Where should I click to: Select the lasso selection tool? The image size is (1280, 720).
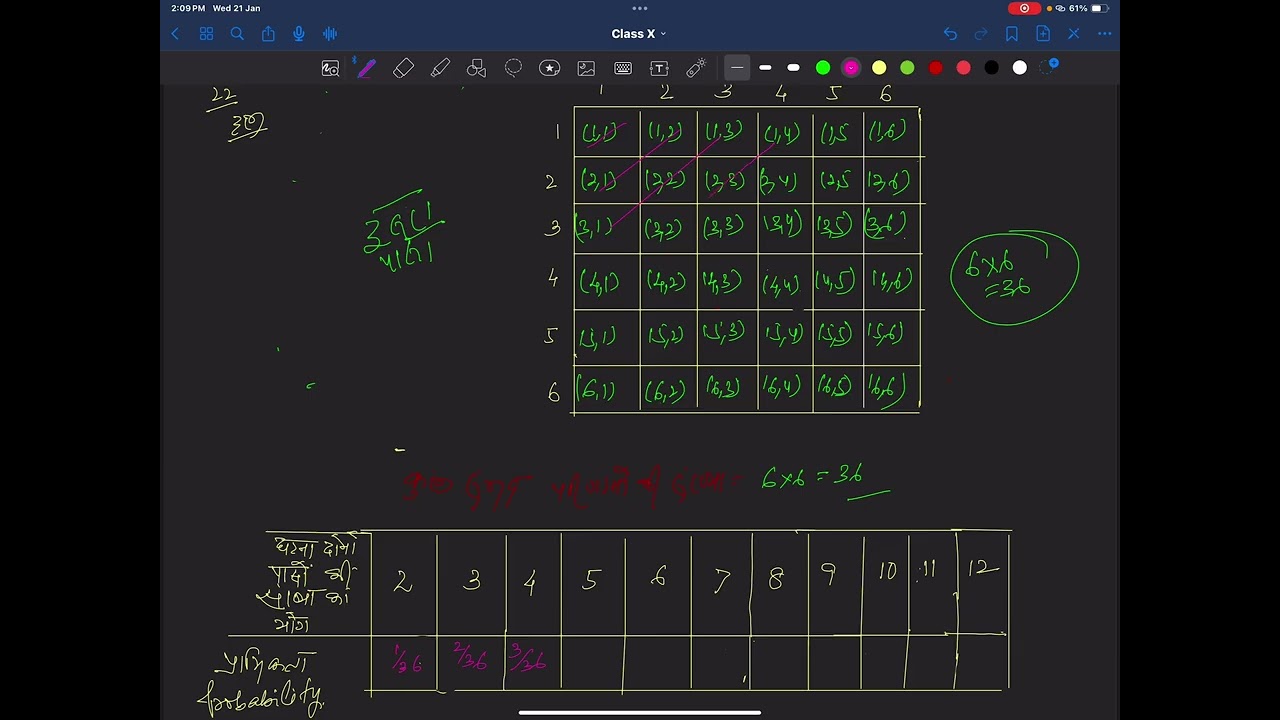(x=513, y=68)
